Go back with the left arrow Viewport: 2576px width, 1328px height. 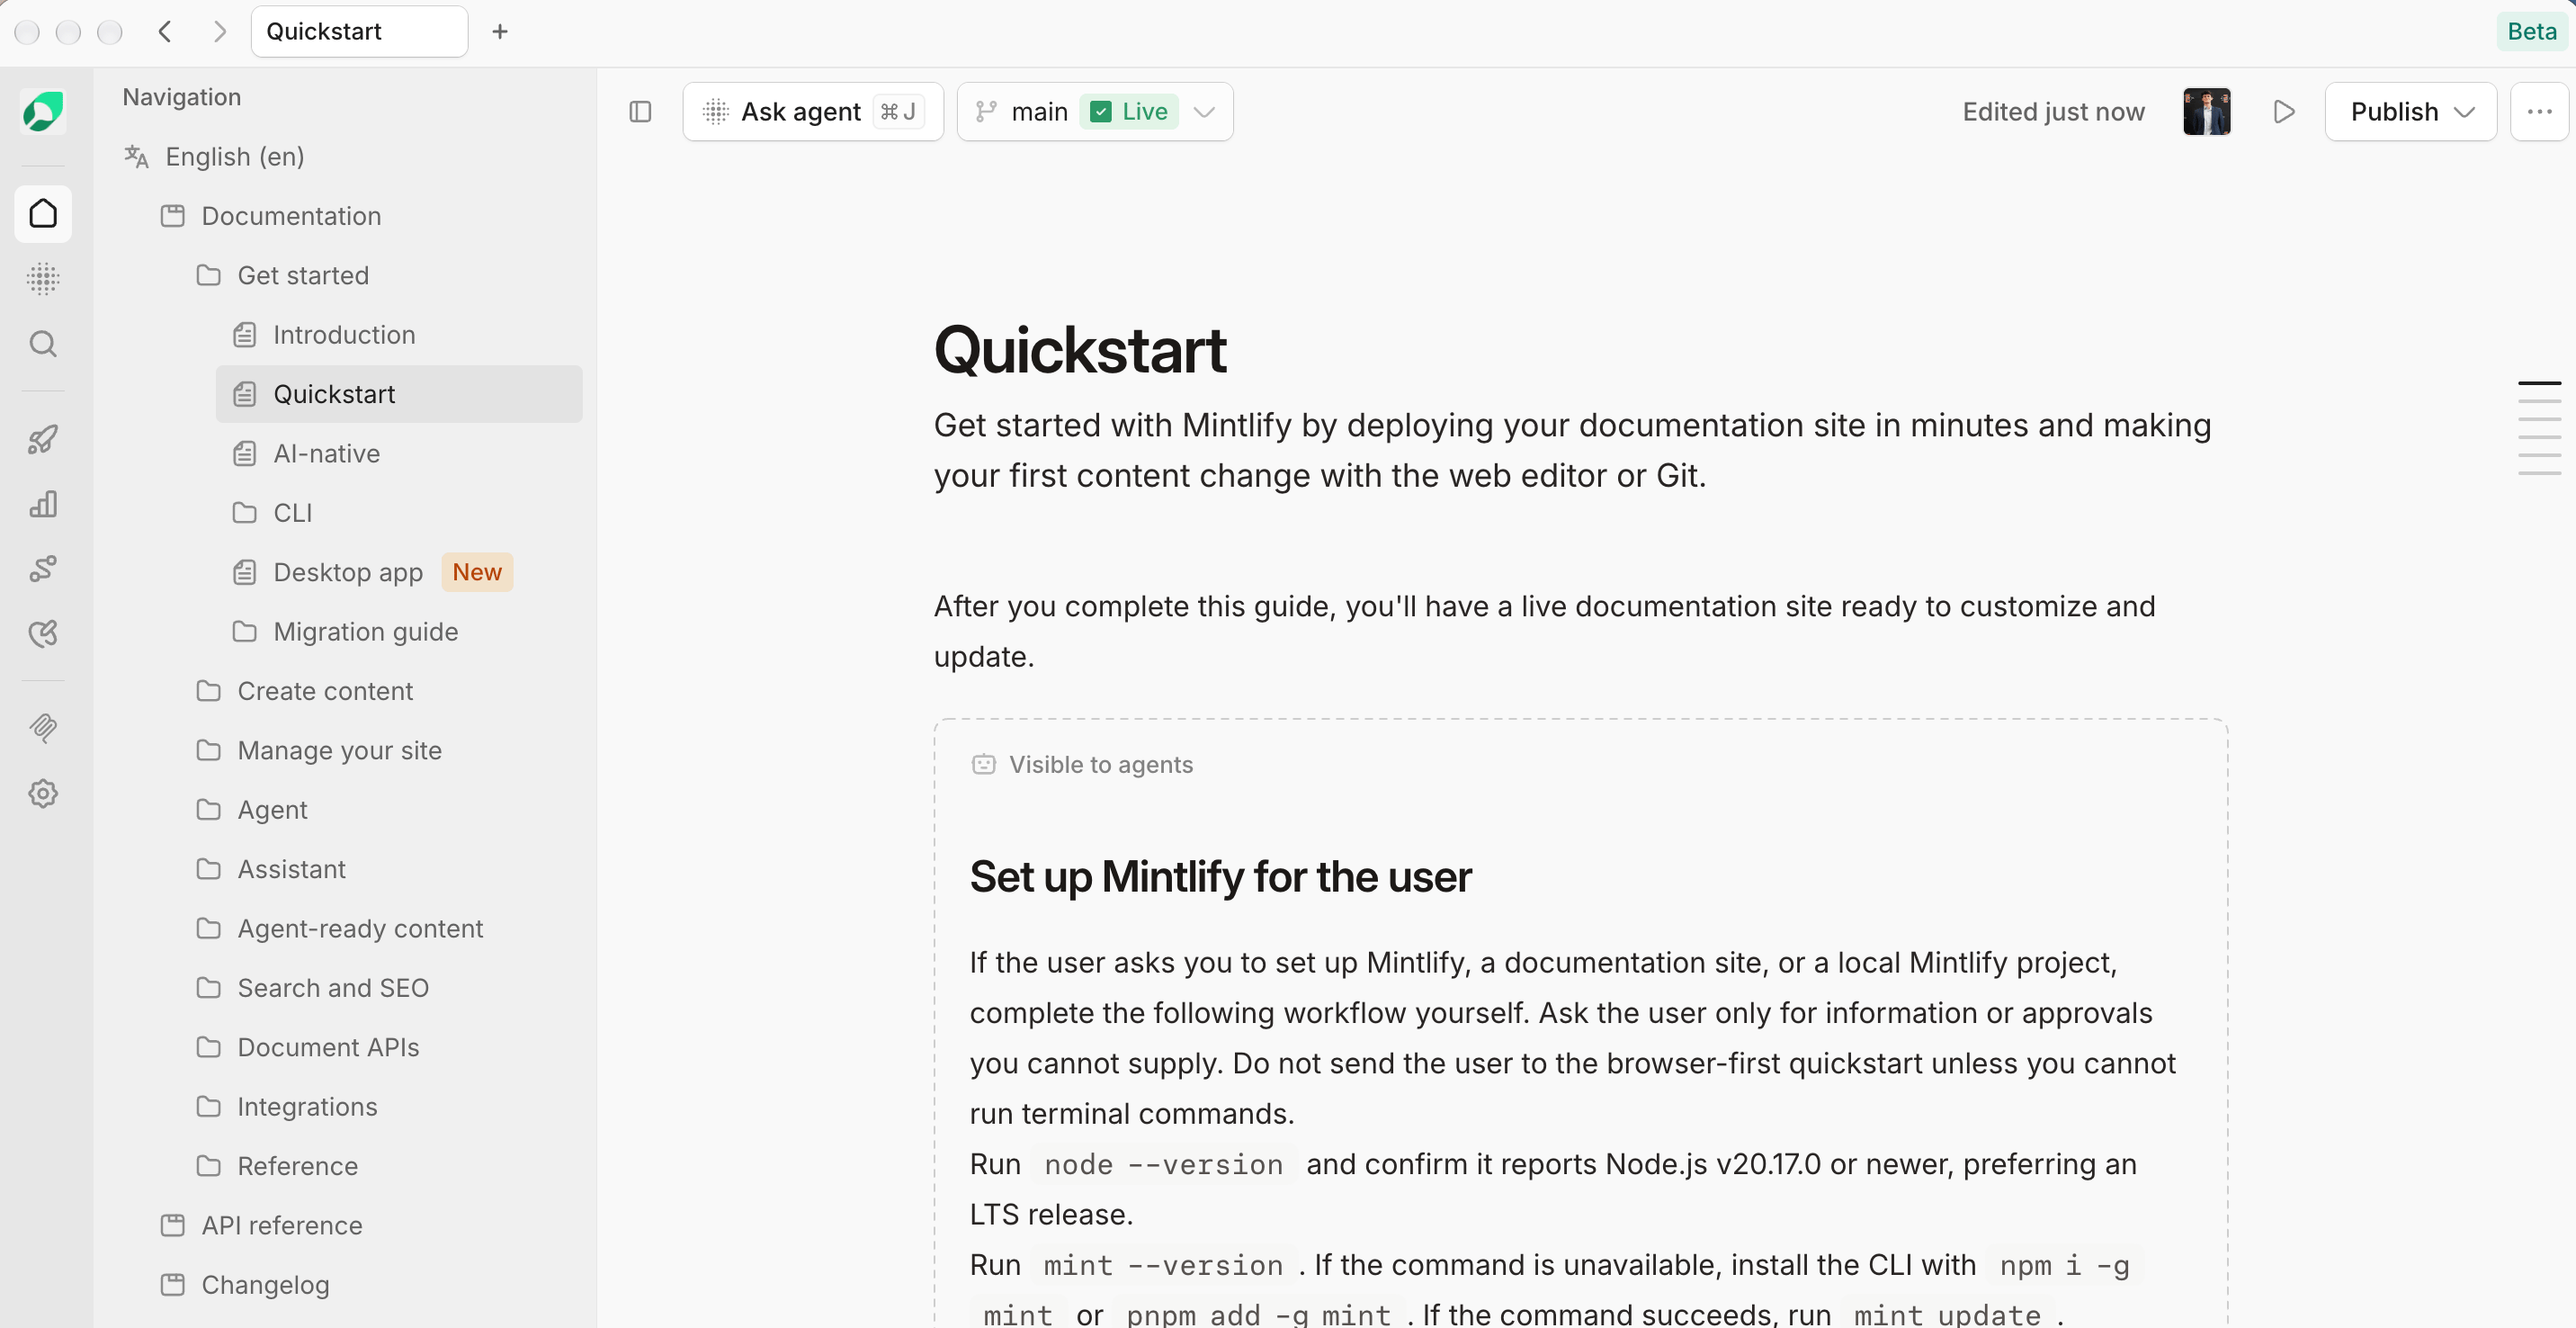[166, 31]
